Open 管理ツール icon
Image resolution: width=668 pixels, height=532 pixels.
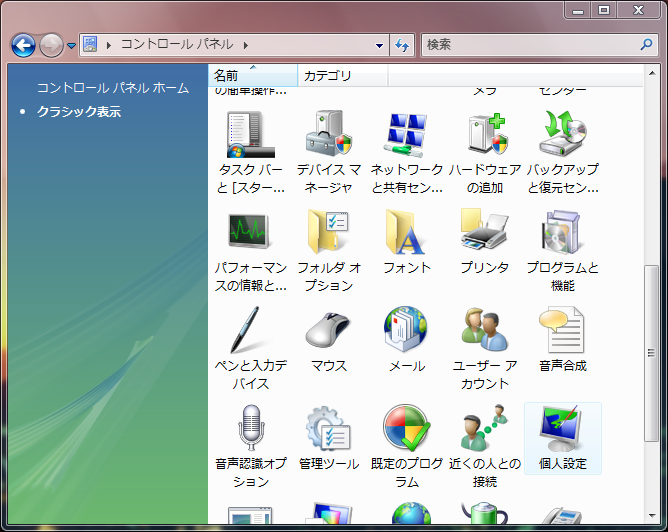click(x=328, y=428)
